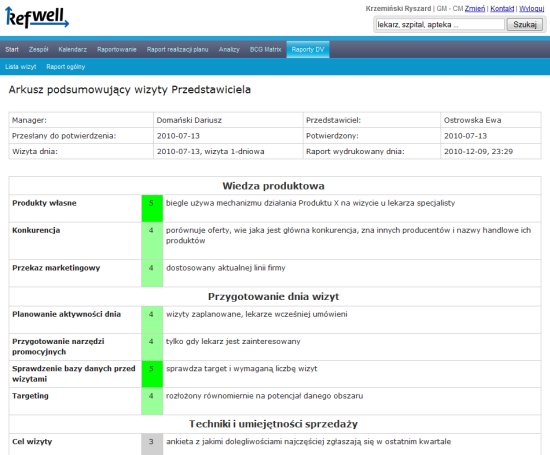Open BCG Matrix page
Screen dimensions: 550x455
pos(266,49)
